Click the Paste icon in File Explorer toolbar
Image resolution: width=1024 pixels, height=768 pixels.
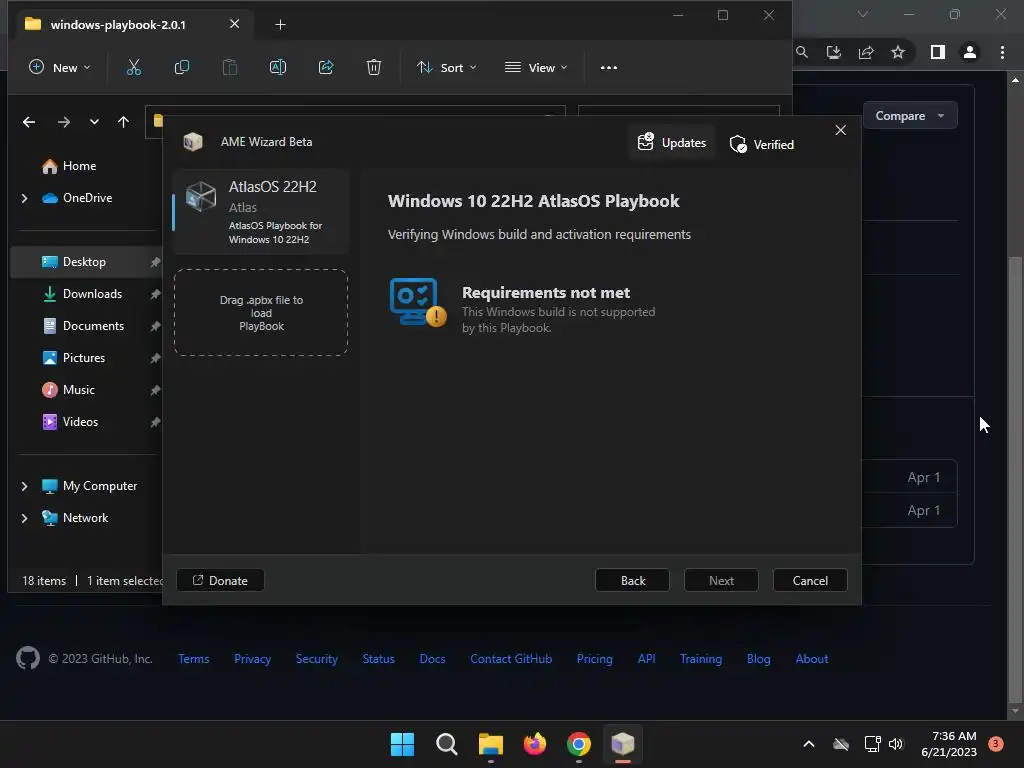[229, 67]
